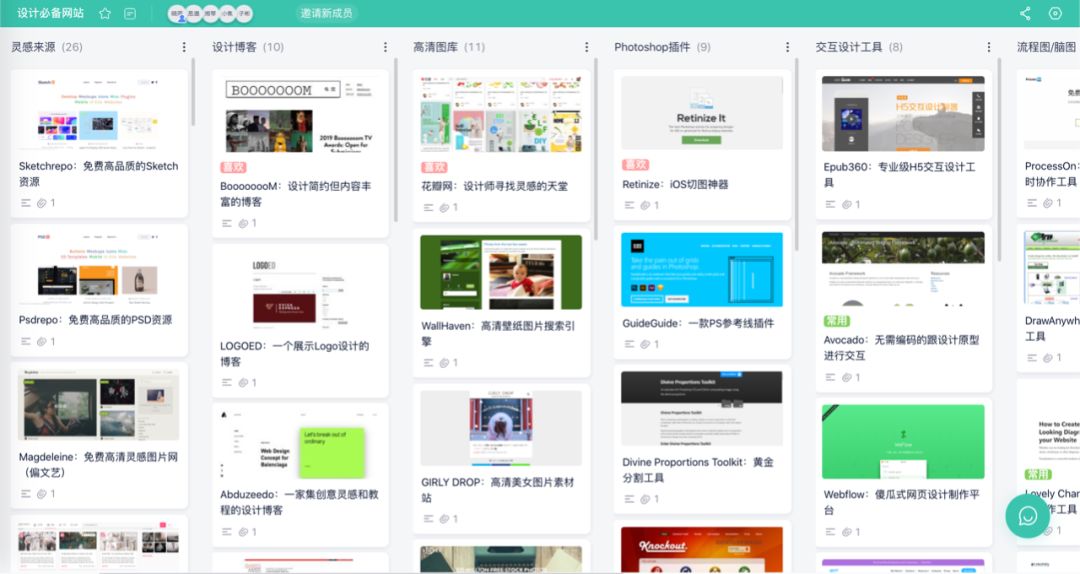Click description icon on the Magdeleine card
The height and width of the screenshot is (574, 1080).
25,493
